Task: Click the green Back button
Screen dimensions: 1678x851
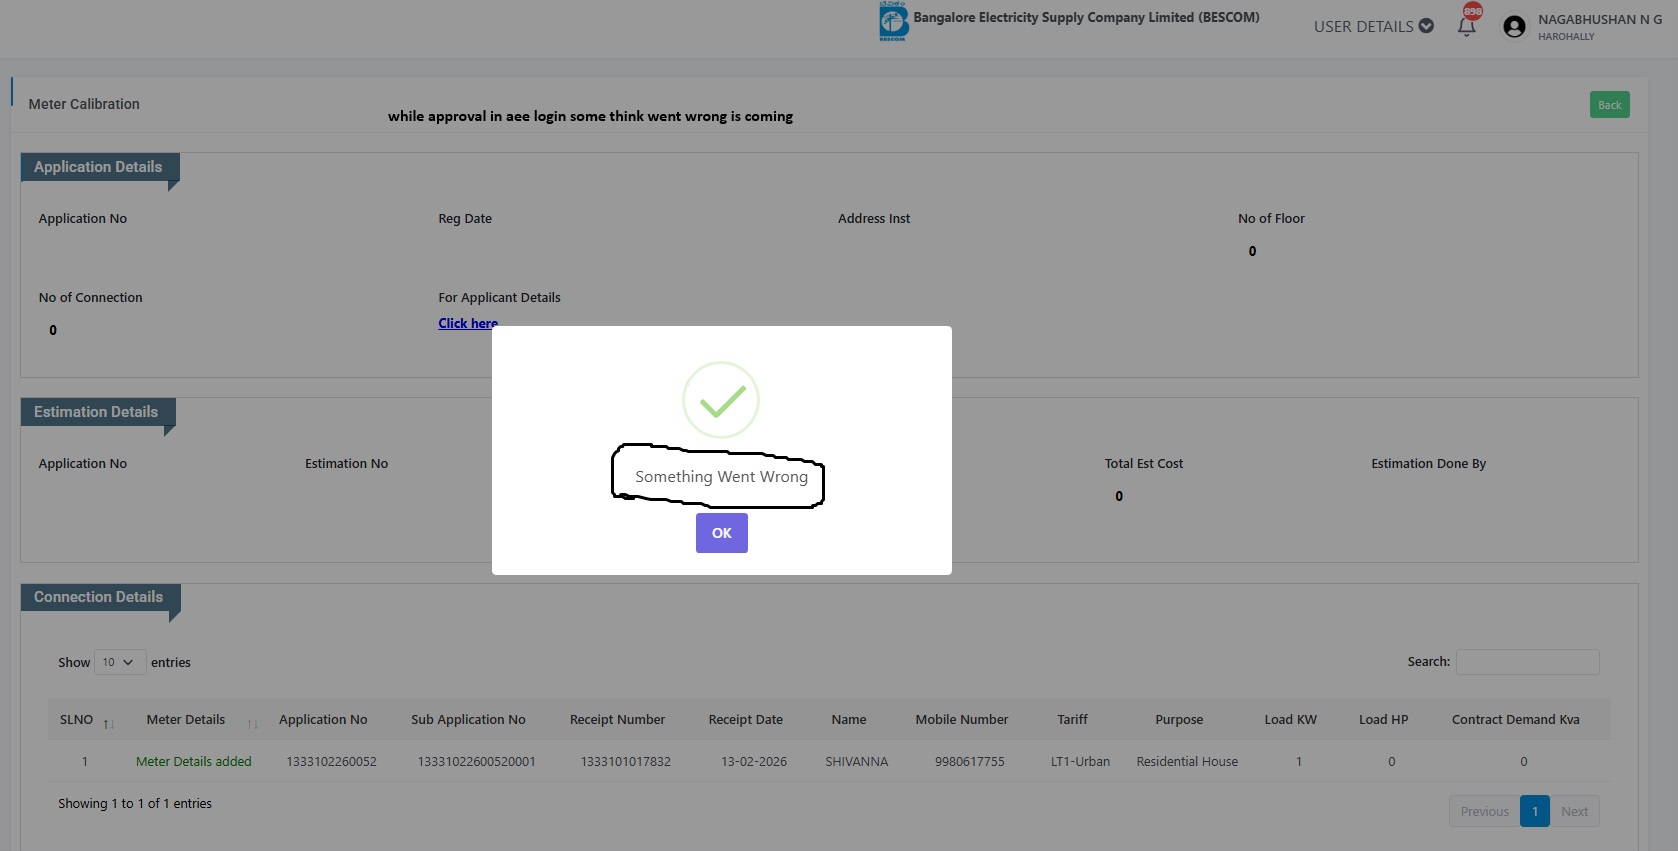Action: [1609, 105]
